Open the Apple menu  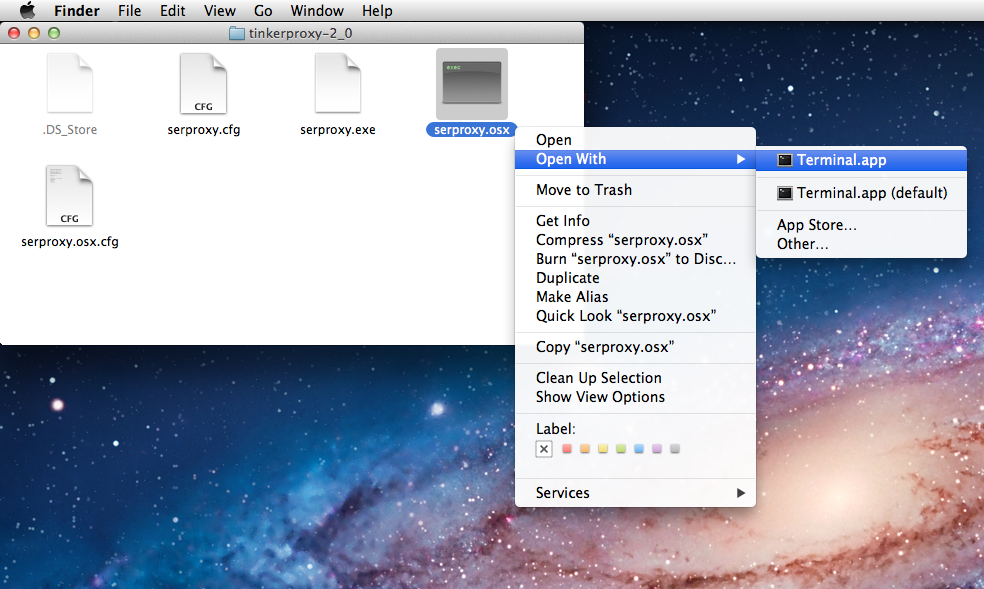point(28,11)
